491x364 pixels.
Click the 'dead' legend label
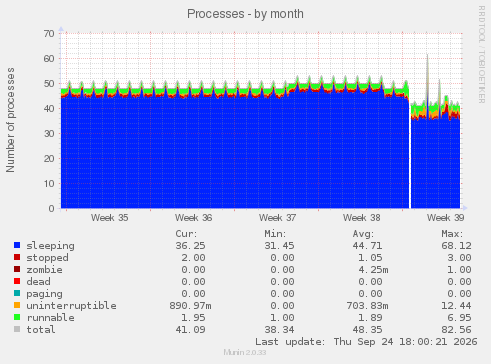tap(38, 282)
